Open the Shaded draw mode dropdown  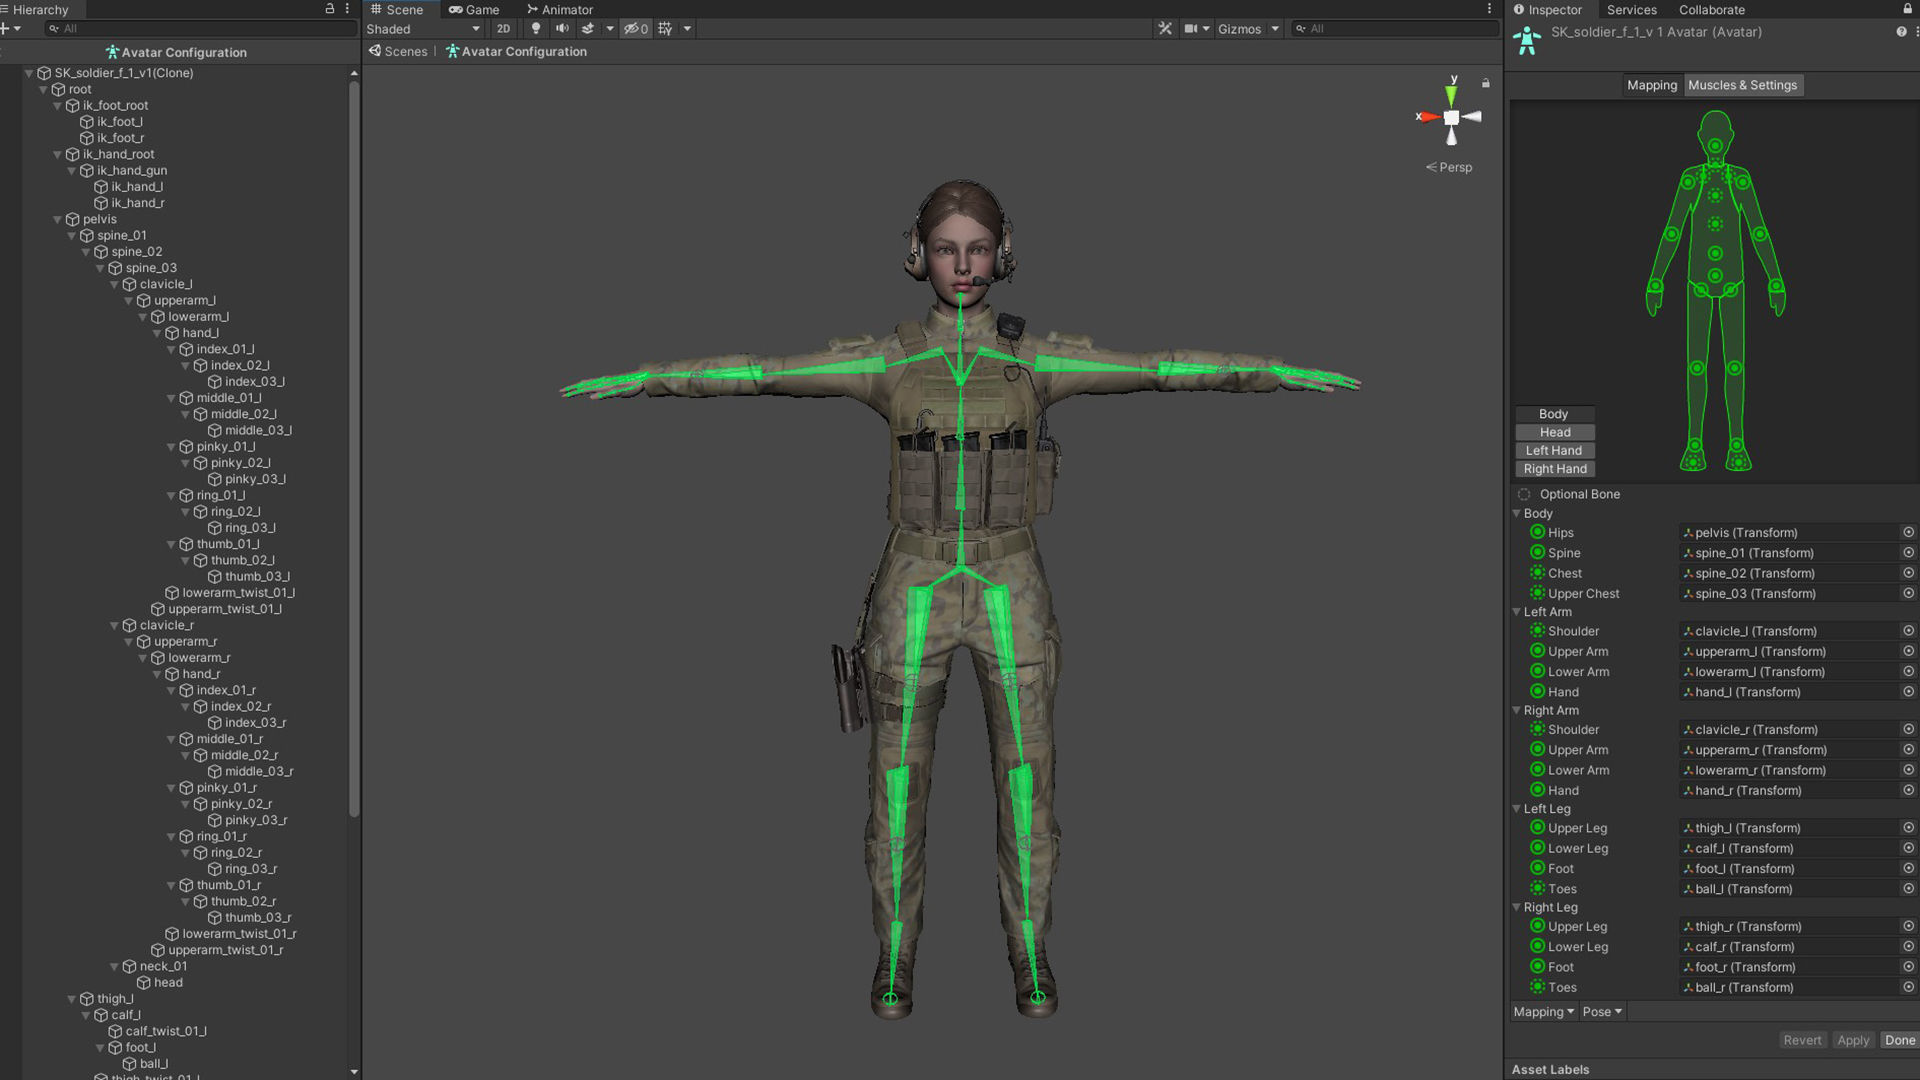point(420,29)
